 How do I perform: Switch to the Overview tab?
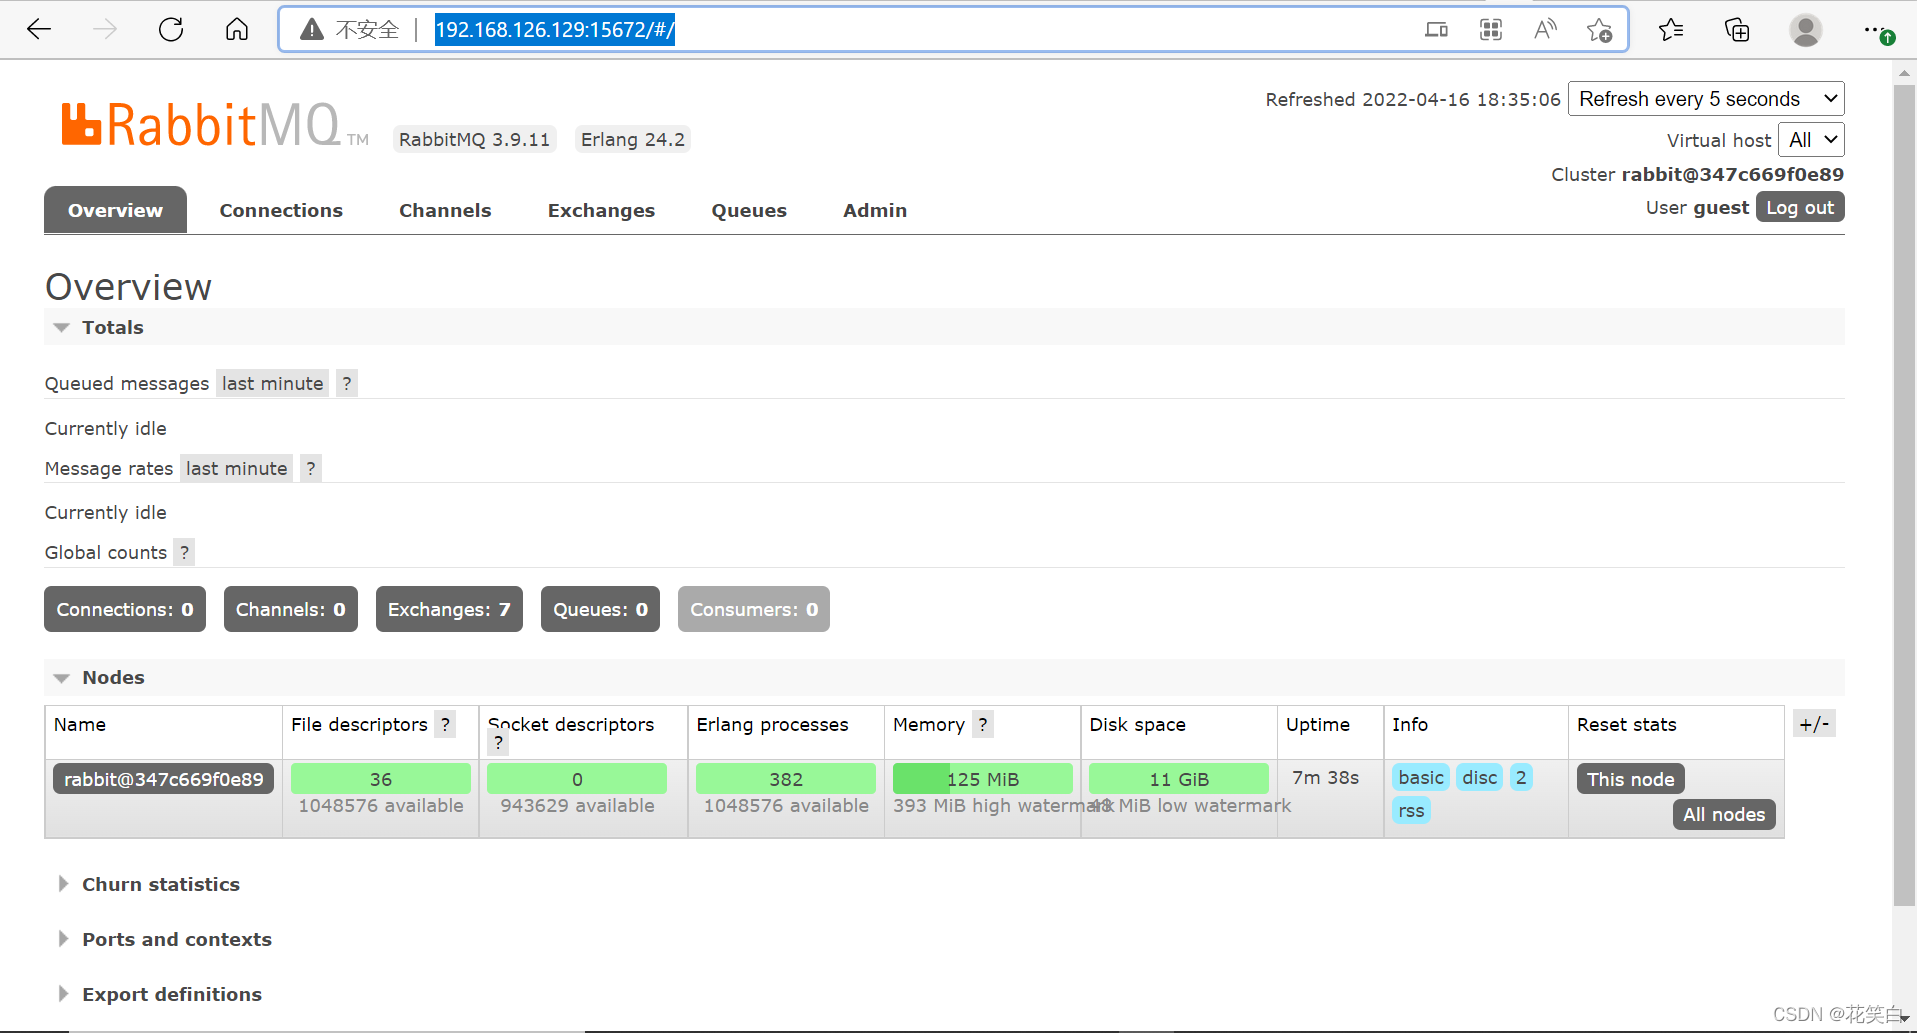point(115,210)
